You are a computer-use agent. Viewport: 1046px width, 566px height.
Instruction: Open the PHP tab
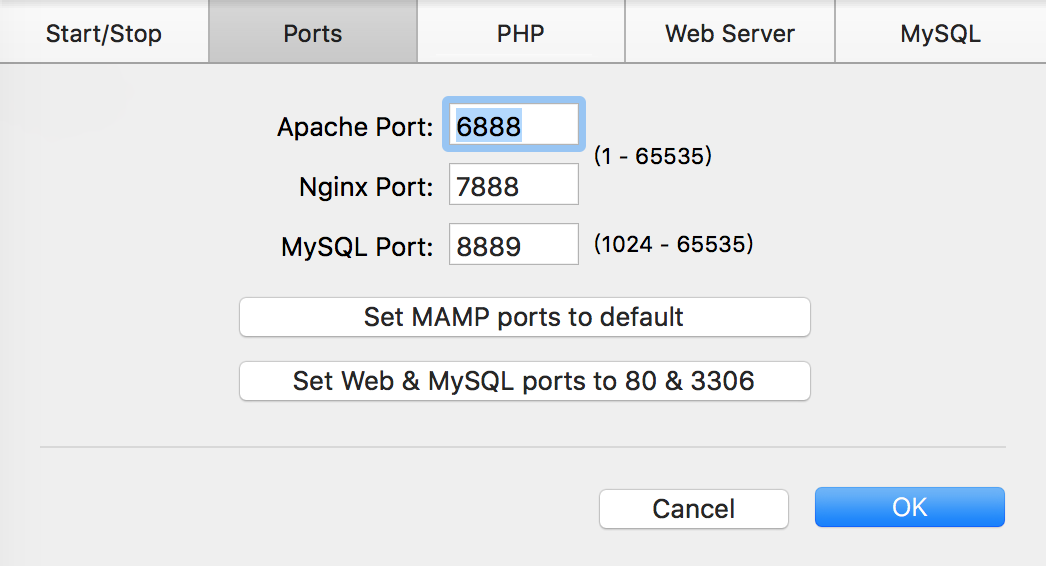[521, 33]
